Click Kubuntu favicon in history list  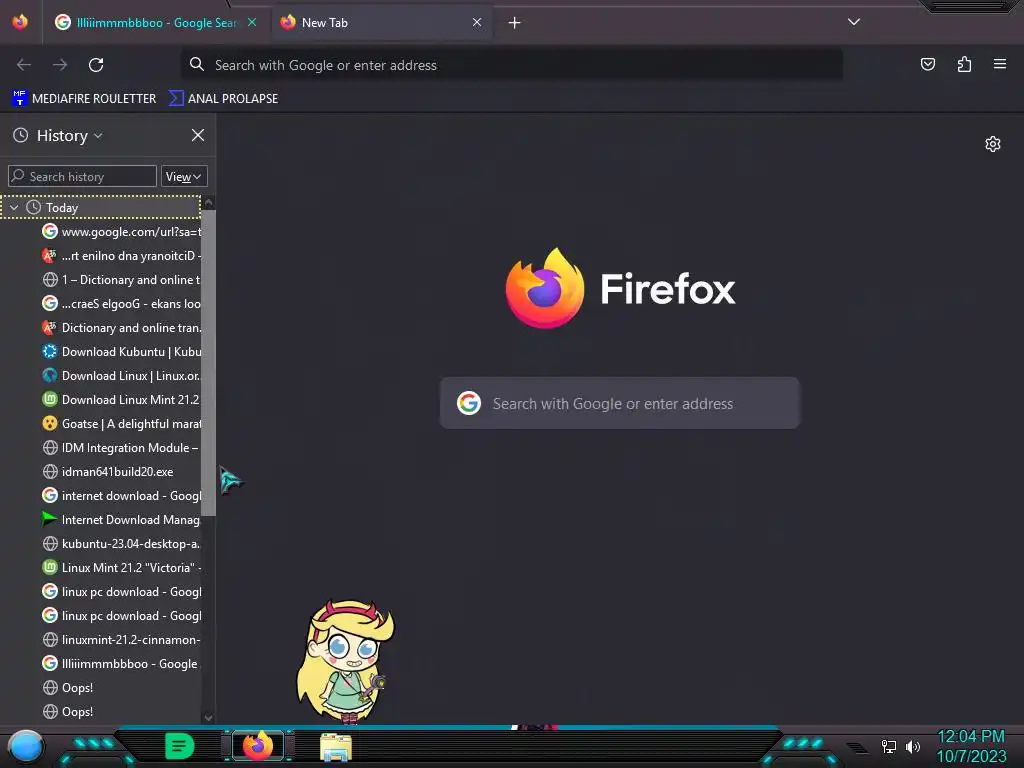tap(50, 351)
